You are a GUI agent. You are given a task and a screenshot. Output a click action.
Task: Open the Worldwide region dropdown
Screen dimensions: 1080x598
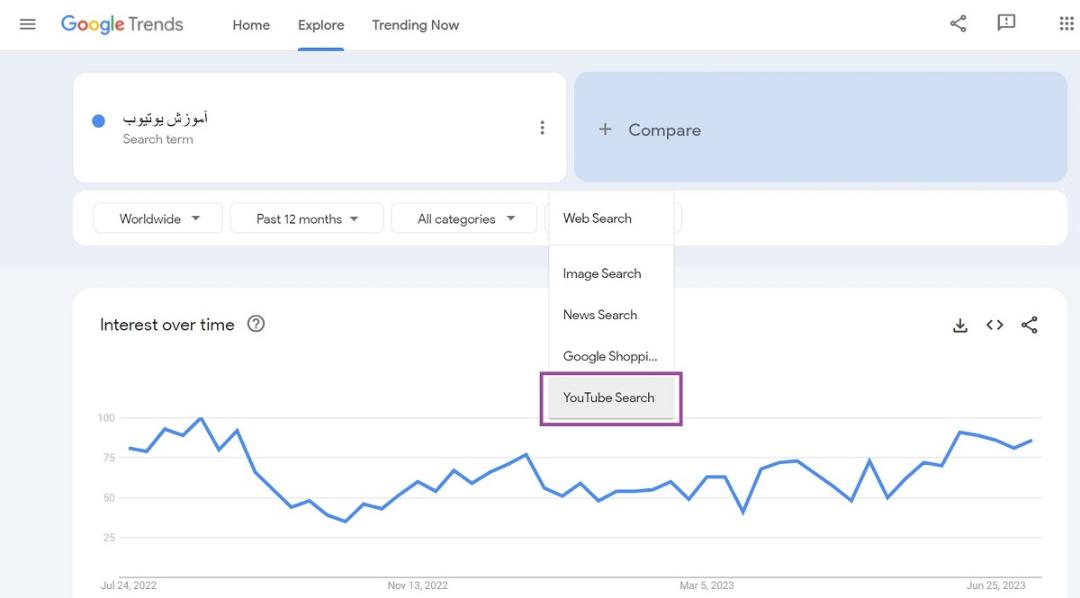tap(158, 218)
